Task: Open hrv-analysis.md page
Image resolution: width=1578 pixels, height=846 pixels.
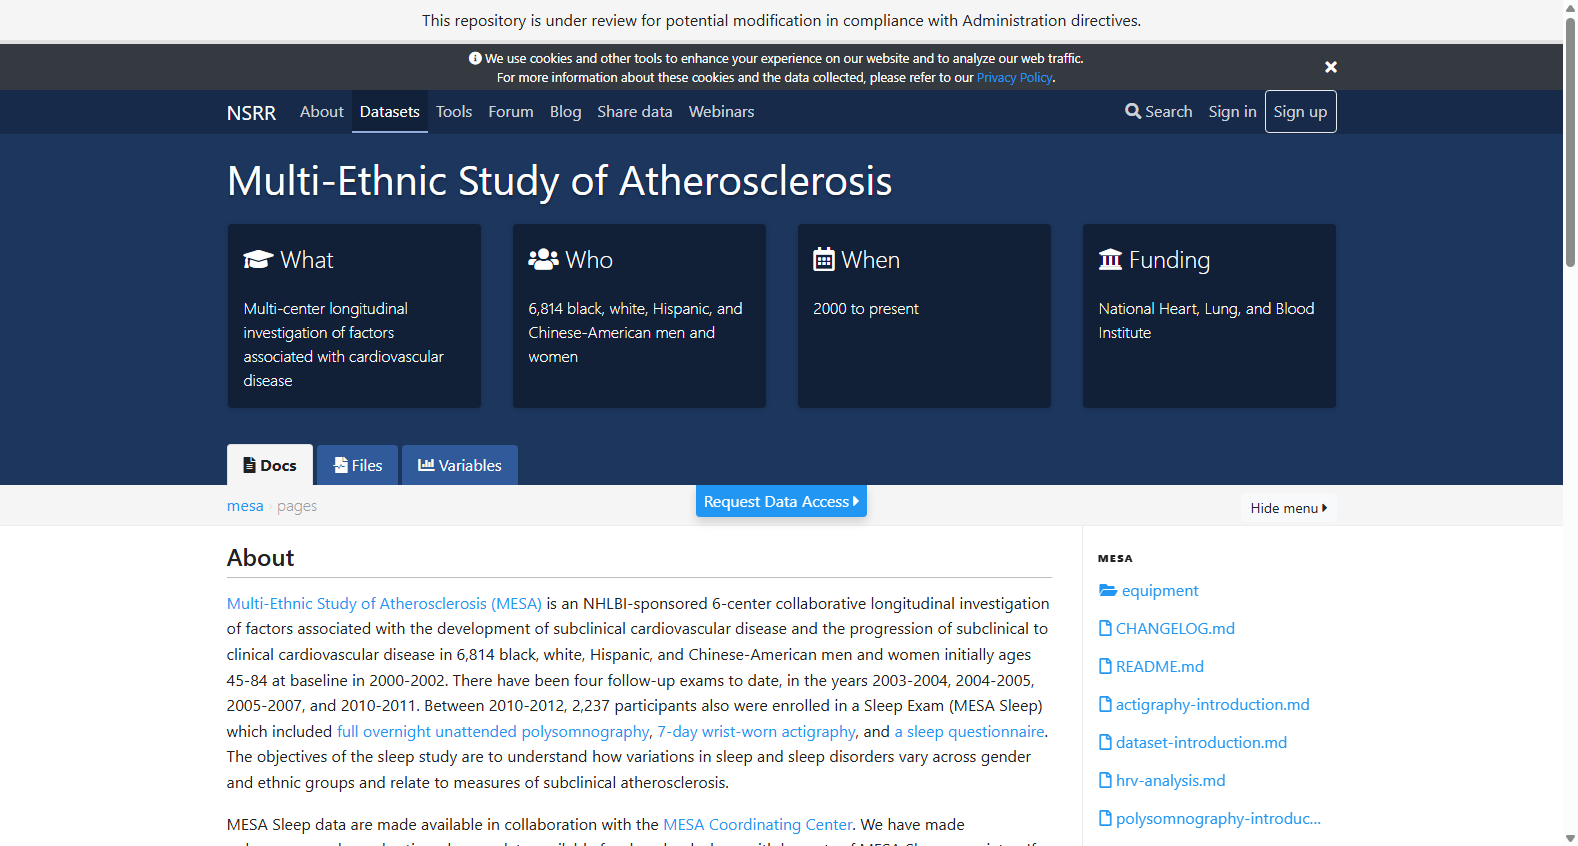Action: tap(1170, 781)
